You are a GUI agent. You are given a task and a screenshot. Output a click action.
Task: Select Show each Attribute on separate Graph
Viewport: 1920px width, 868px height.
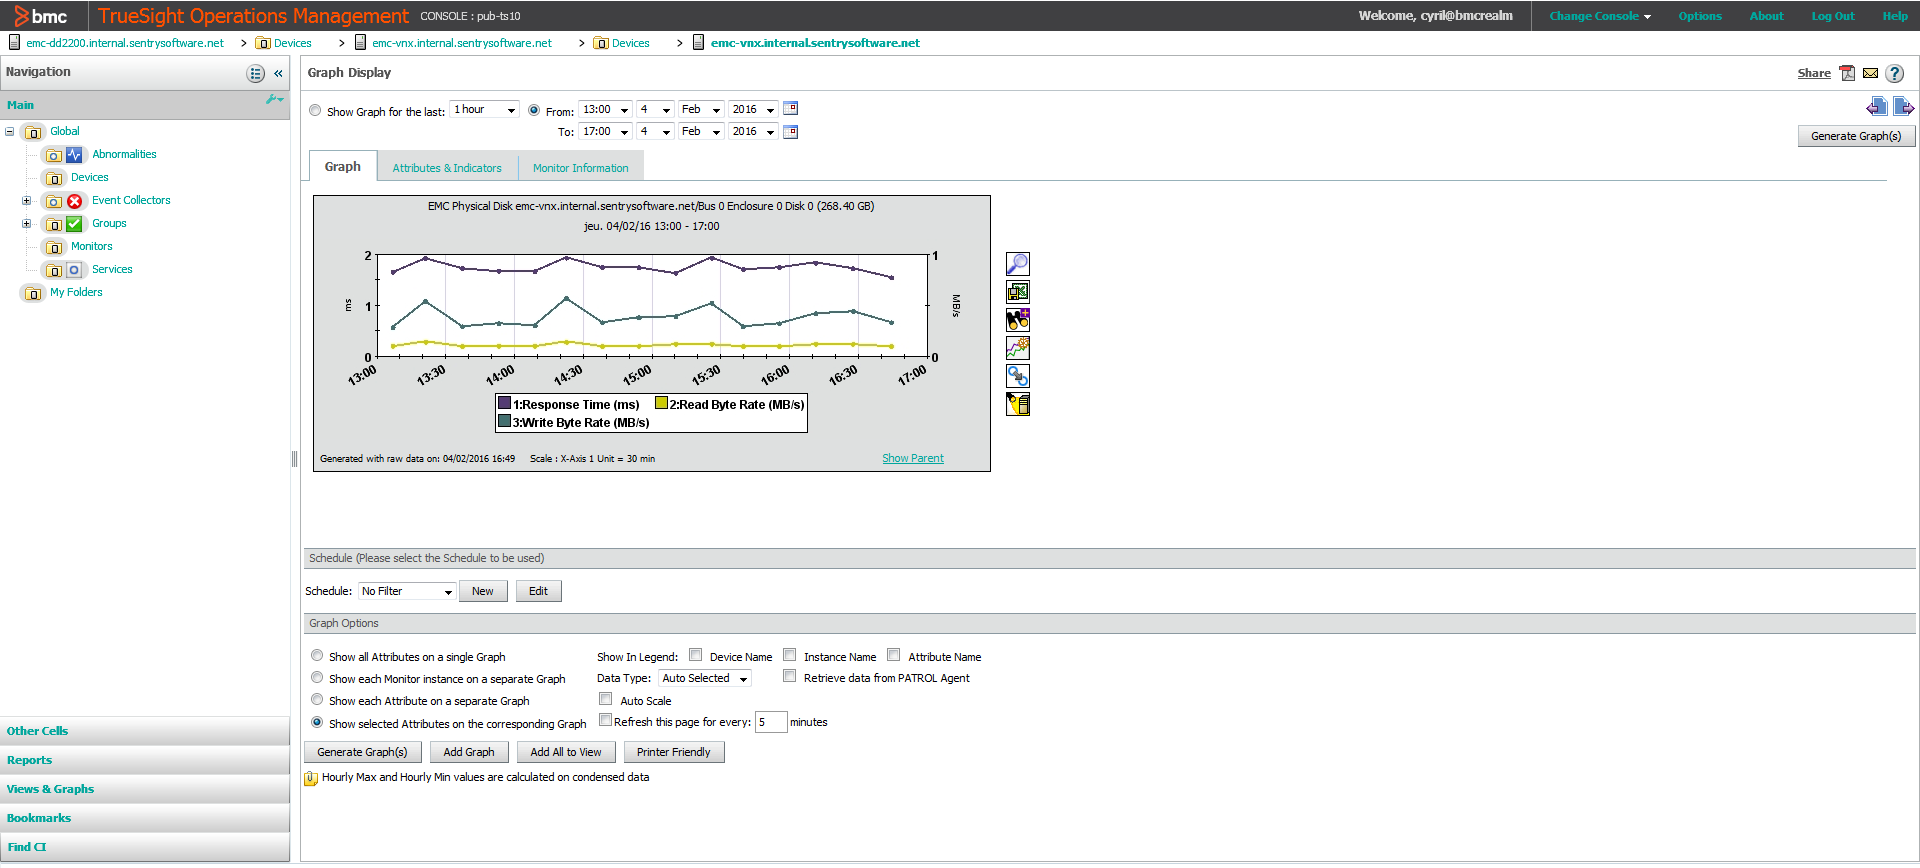point(317,700)
